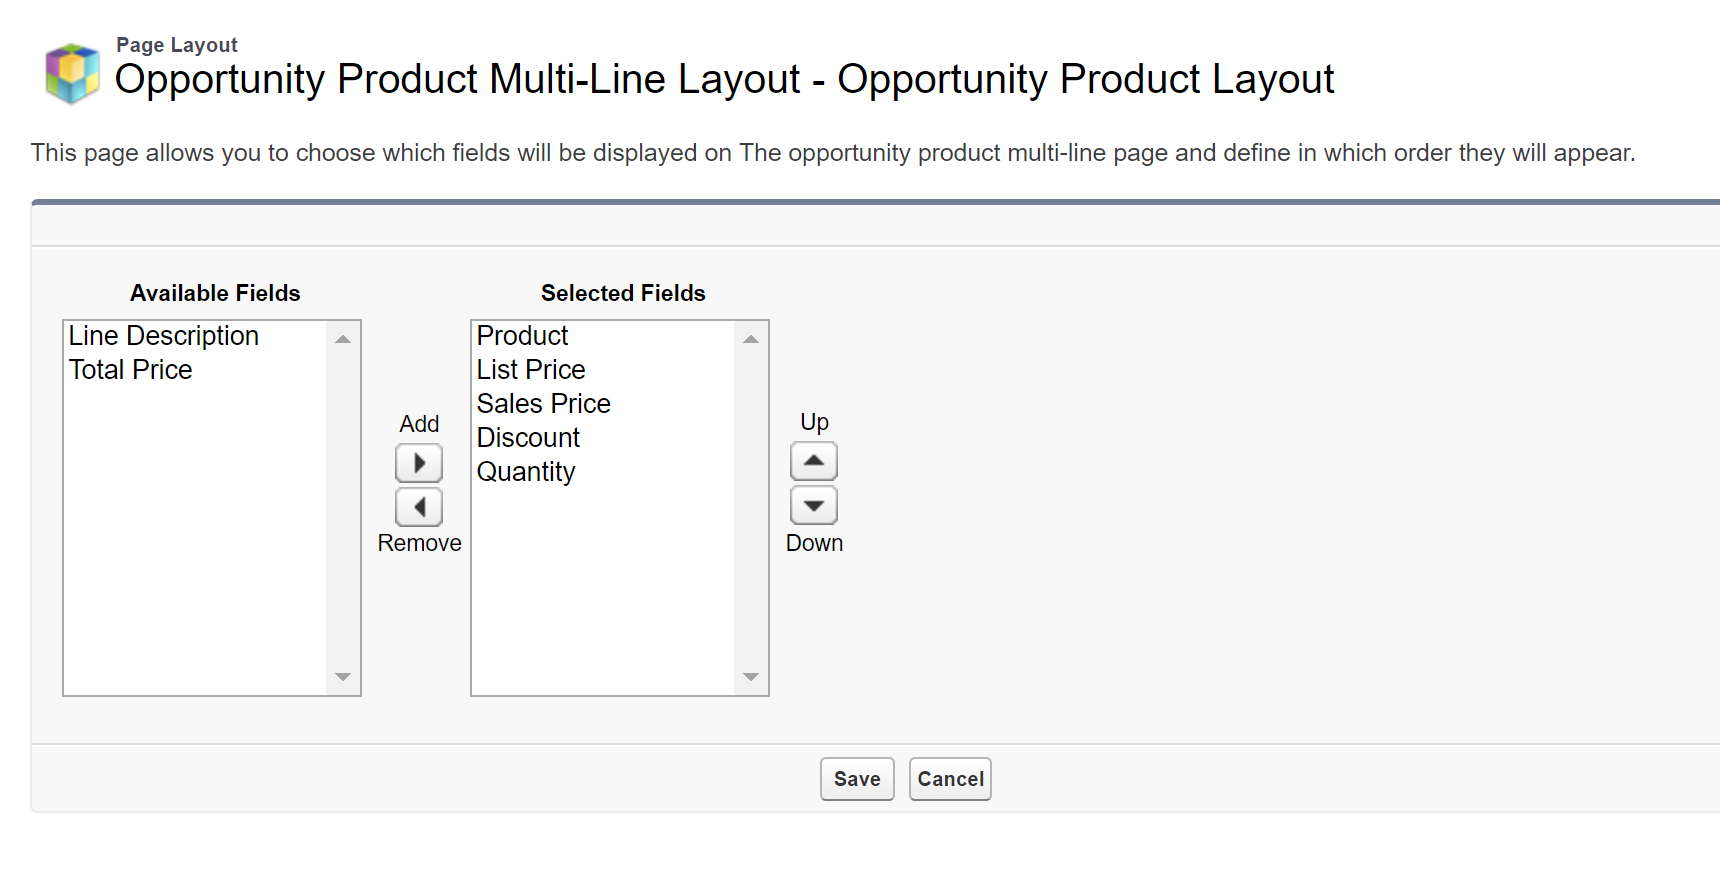Click the Add right arrow icon
The width and height of the screenshot is (1720, 889).
tap(419, 462)
